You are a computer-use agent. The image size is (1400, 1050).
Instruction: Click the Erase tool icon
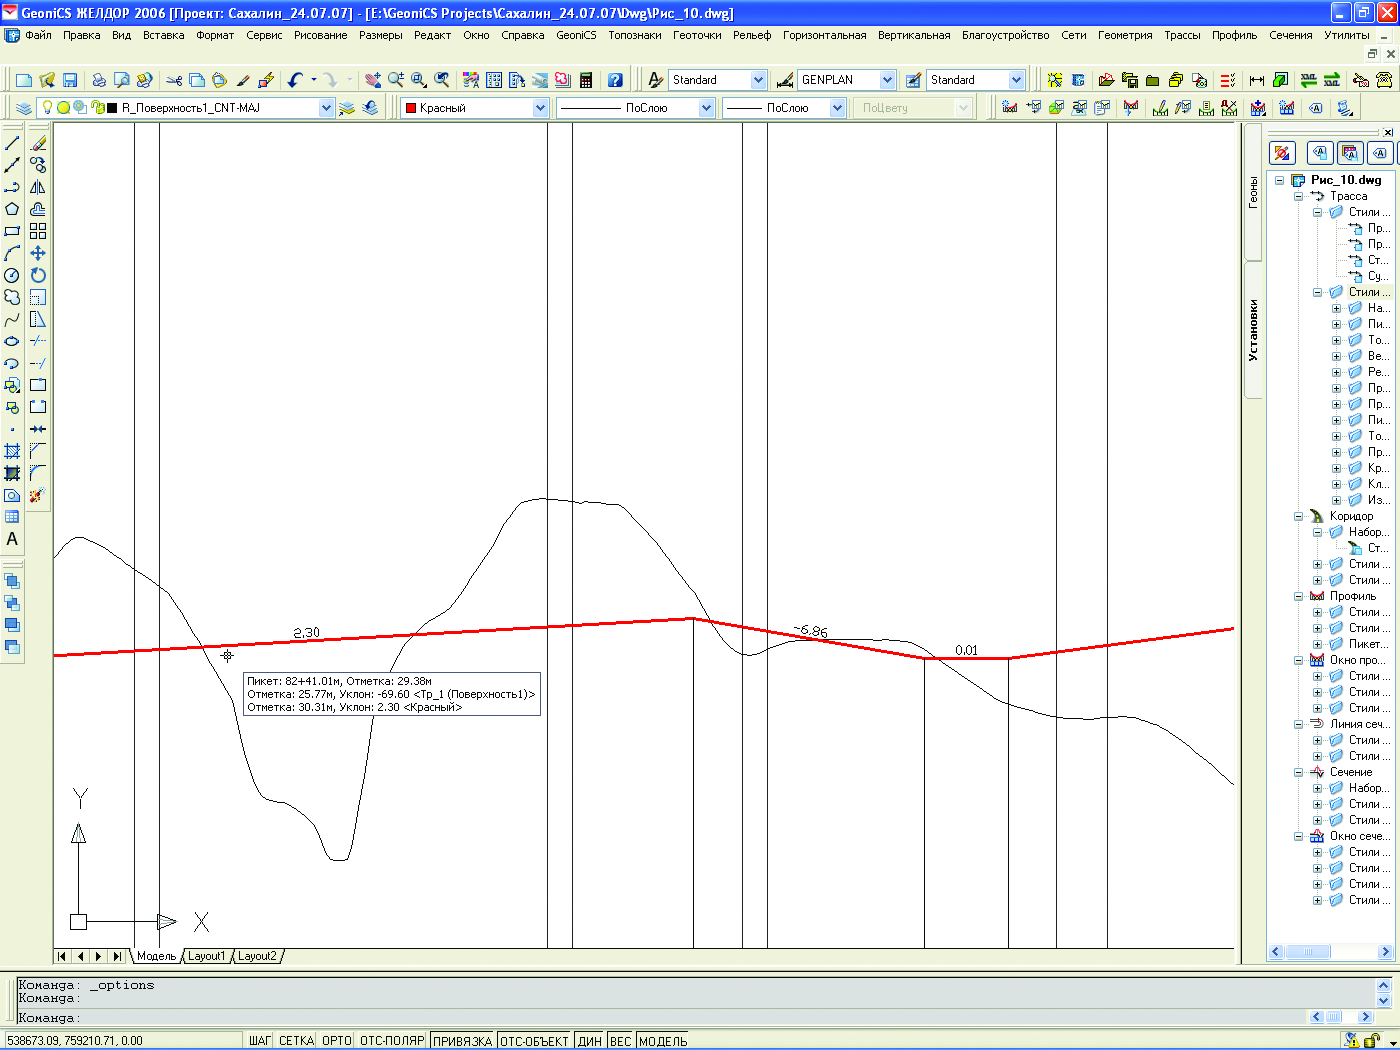pyautogui.click(x=38, y=144)
